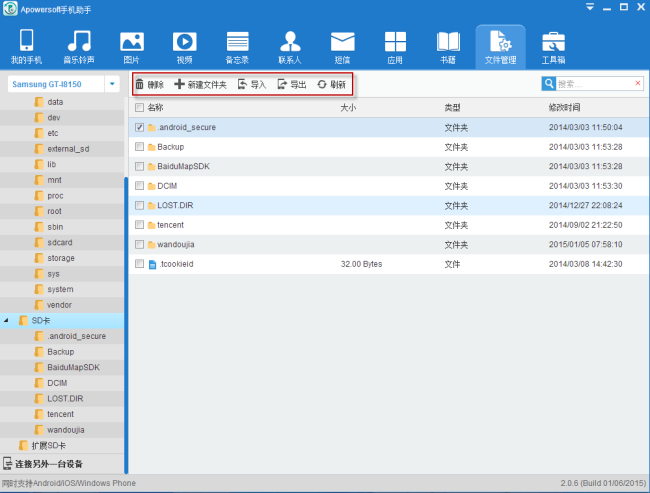The width and height of the screenshot is (650, 493).
Task: Open the 联系人 contacts section
Action: click(290, 46)
